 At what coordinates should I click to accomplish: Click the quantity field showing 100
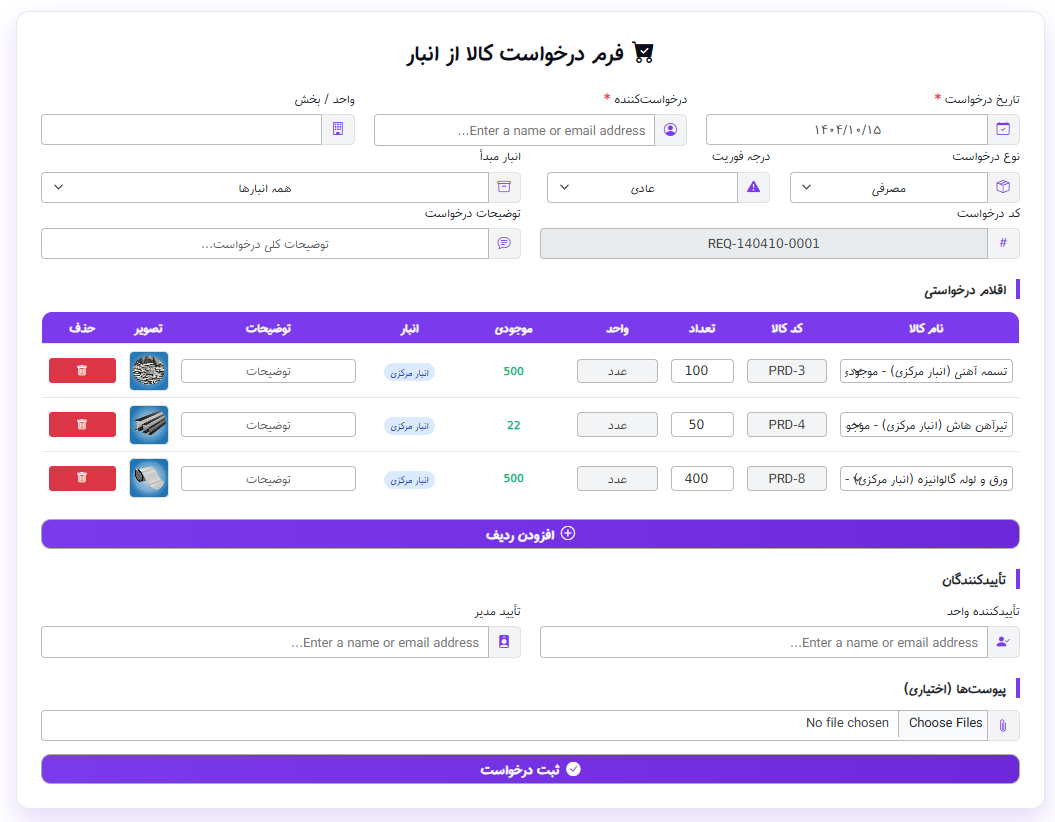702,371
